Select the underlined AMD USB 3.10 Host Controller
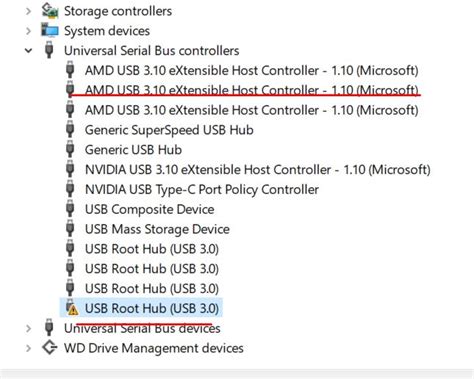 [x=252, y=90]
